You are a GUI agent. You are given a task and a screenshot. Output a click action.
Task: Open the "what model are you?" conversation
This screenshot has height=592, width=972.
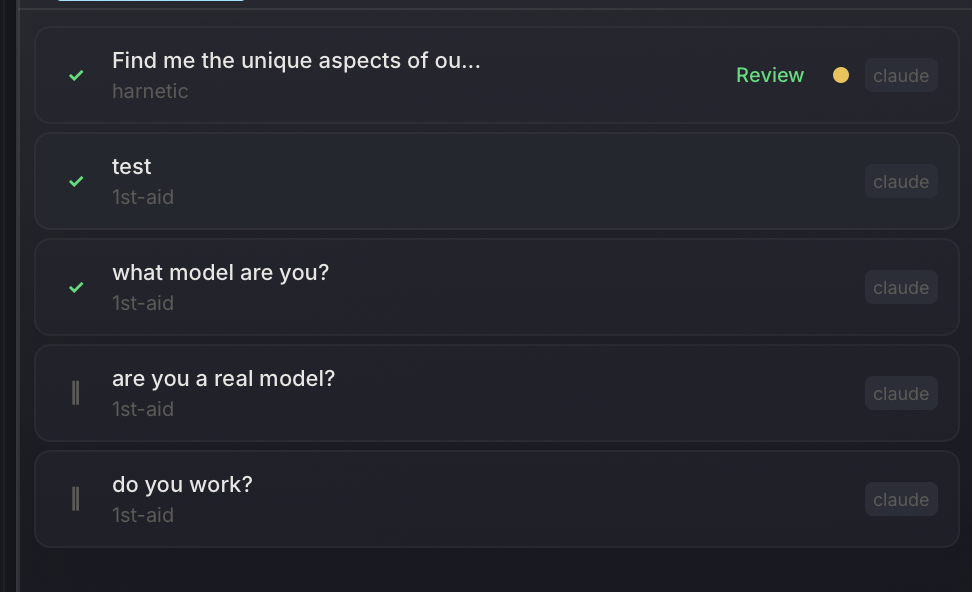tap(220, 272)
